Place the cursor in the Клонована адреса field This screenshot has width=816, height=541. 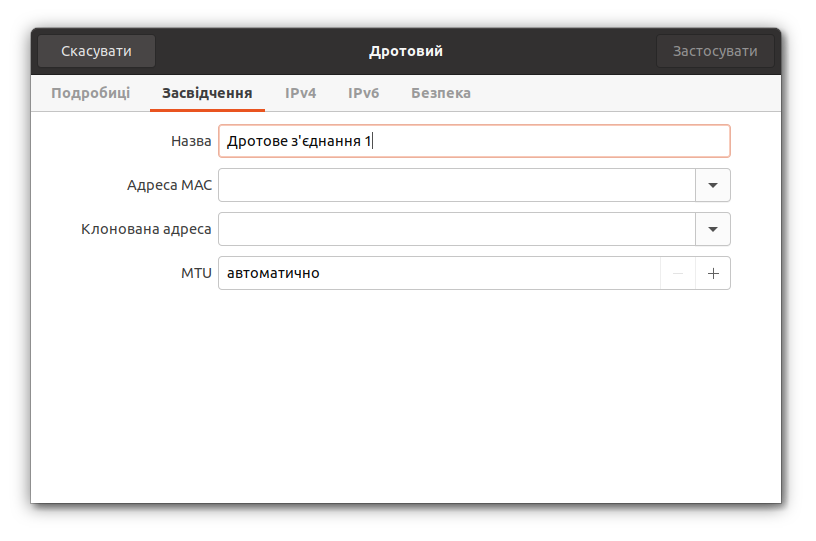[456, 229]
